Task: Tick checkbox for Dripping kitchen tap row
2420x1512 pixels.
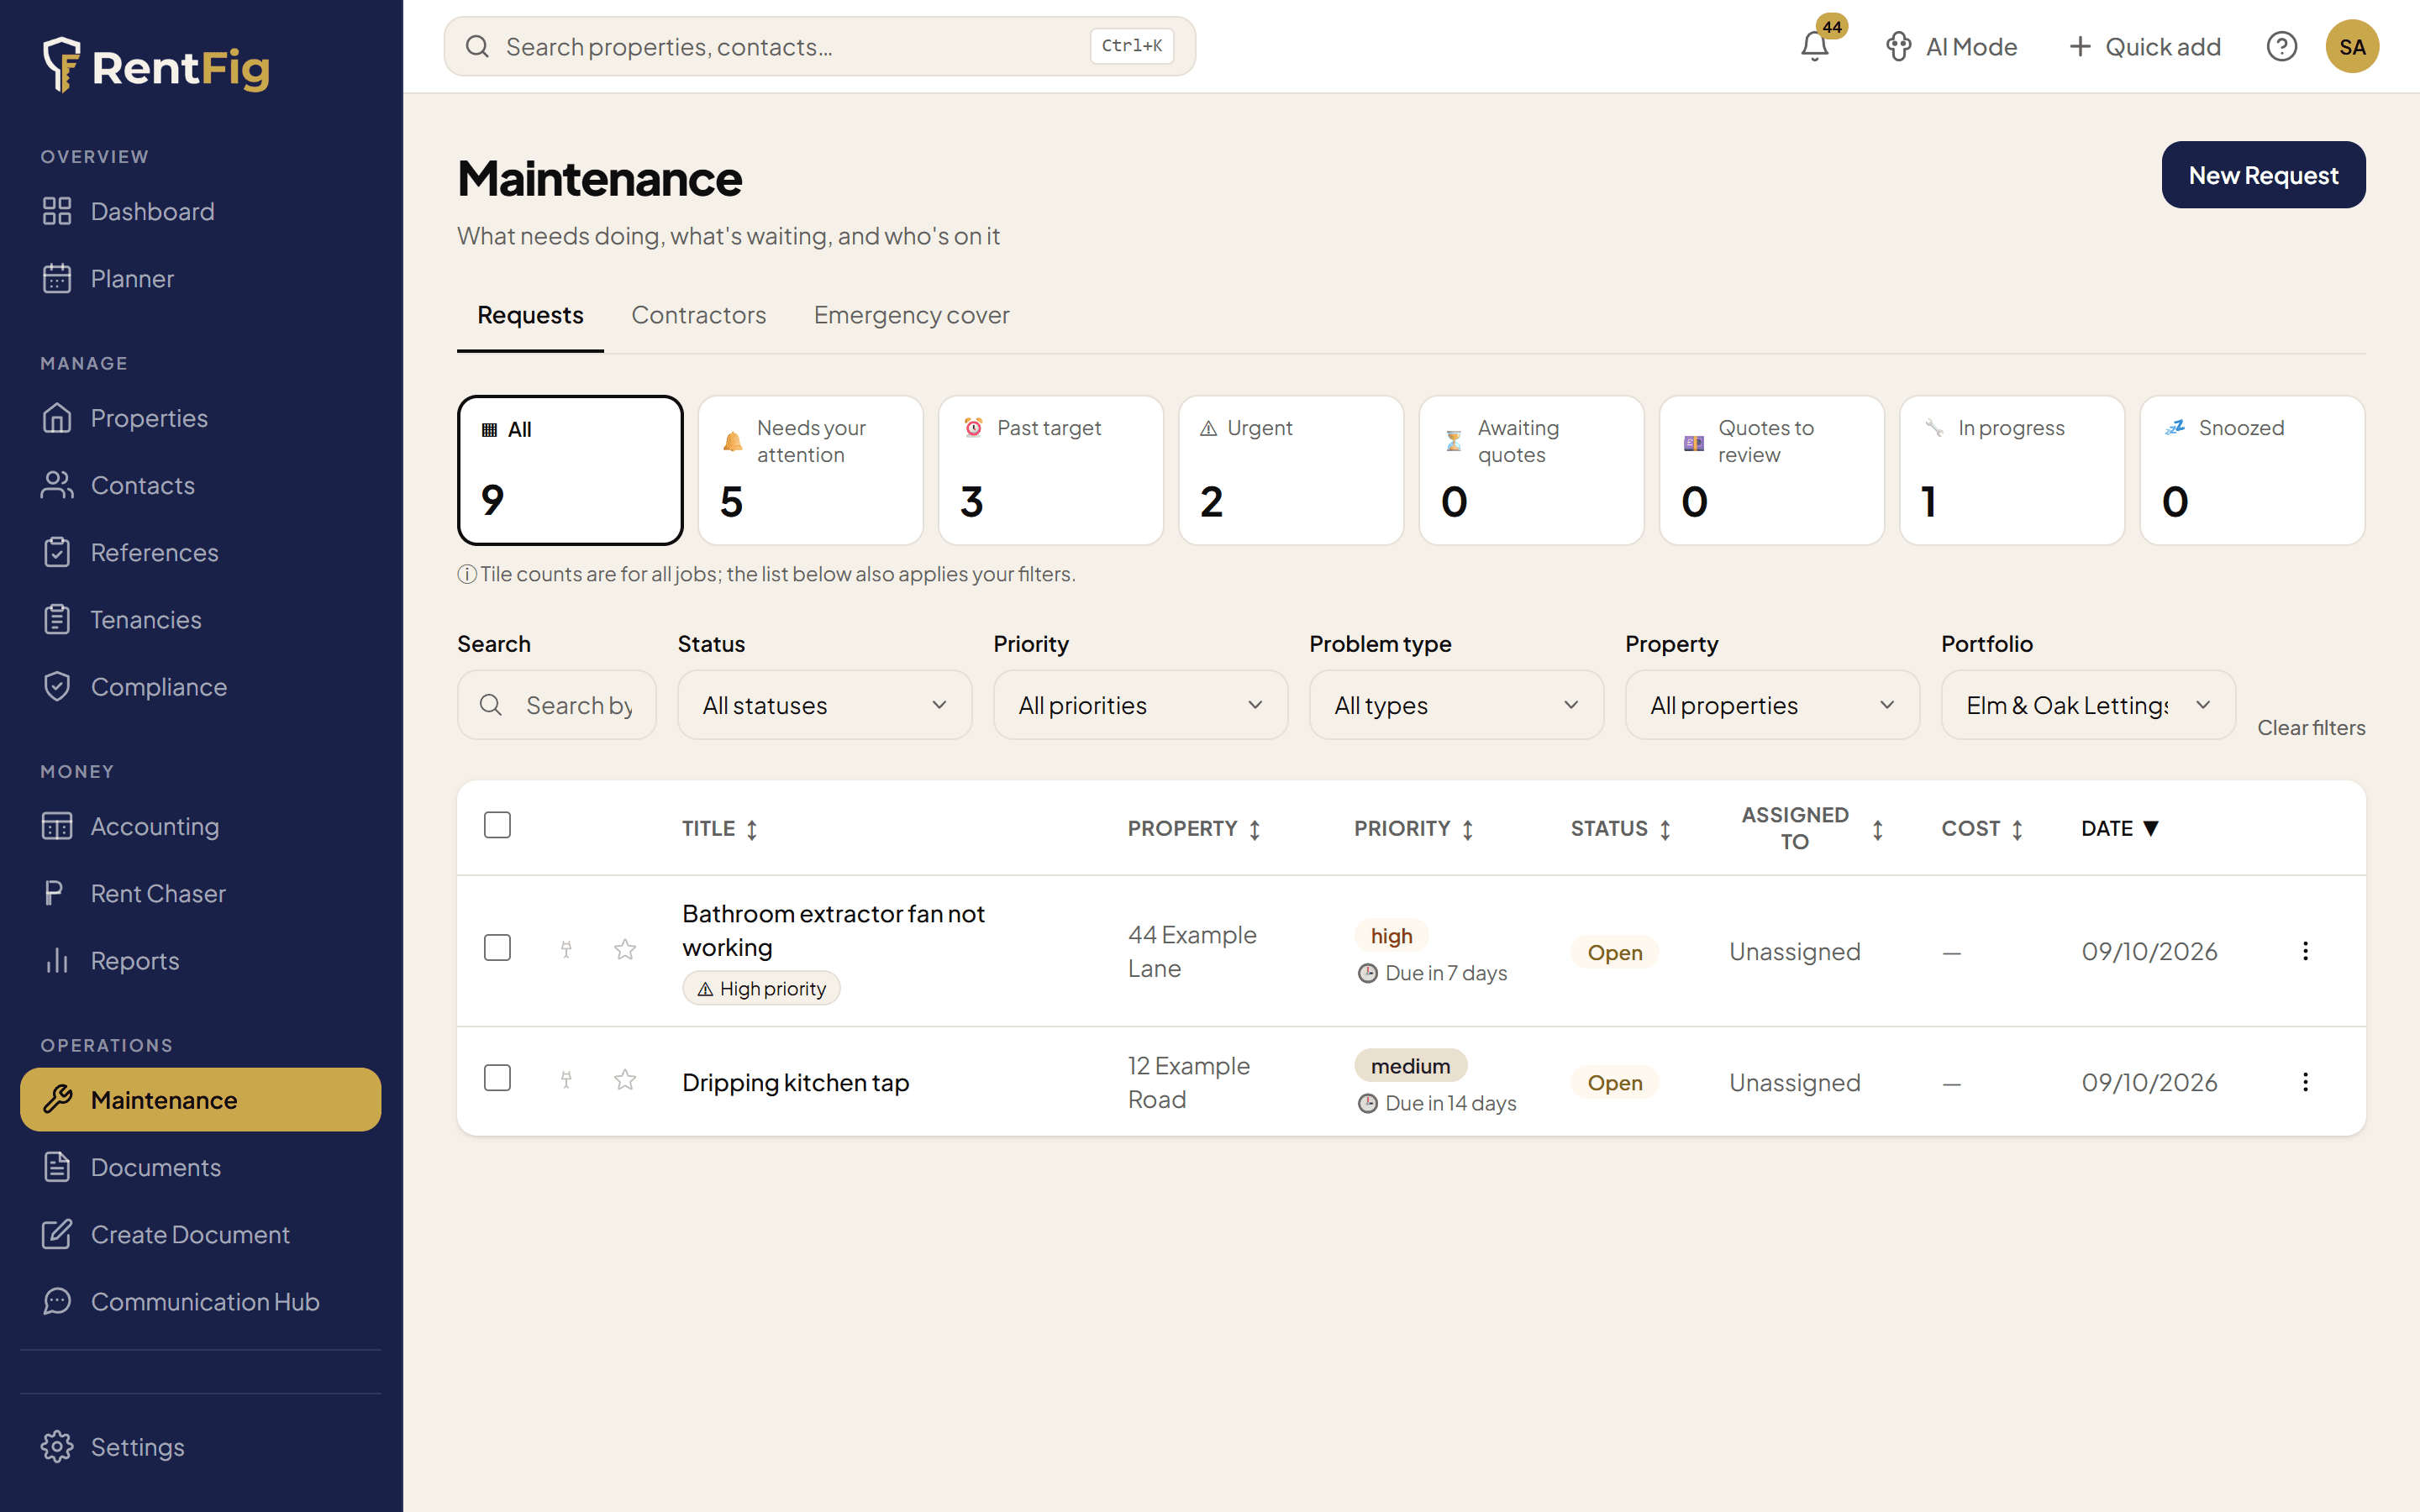Action: (497, 1077)
